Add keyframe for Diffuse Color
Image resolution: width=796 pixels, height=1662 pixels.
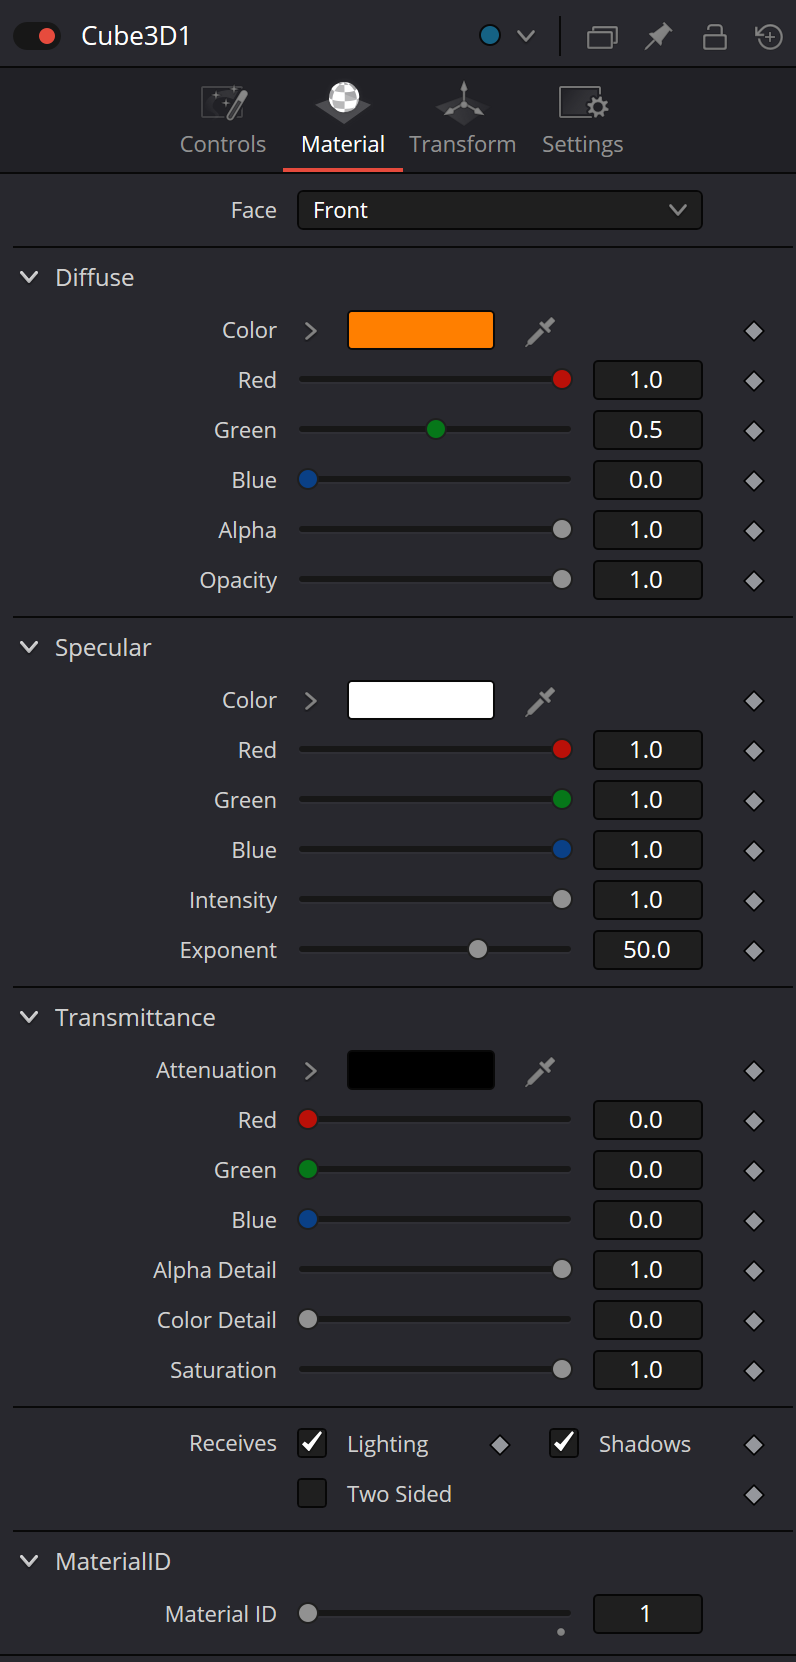(x=754, y=331)
